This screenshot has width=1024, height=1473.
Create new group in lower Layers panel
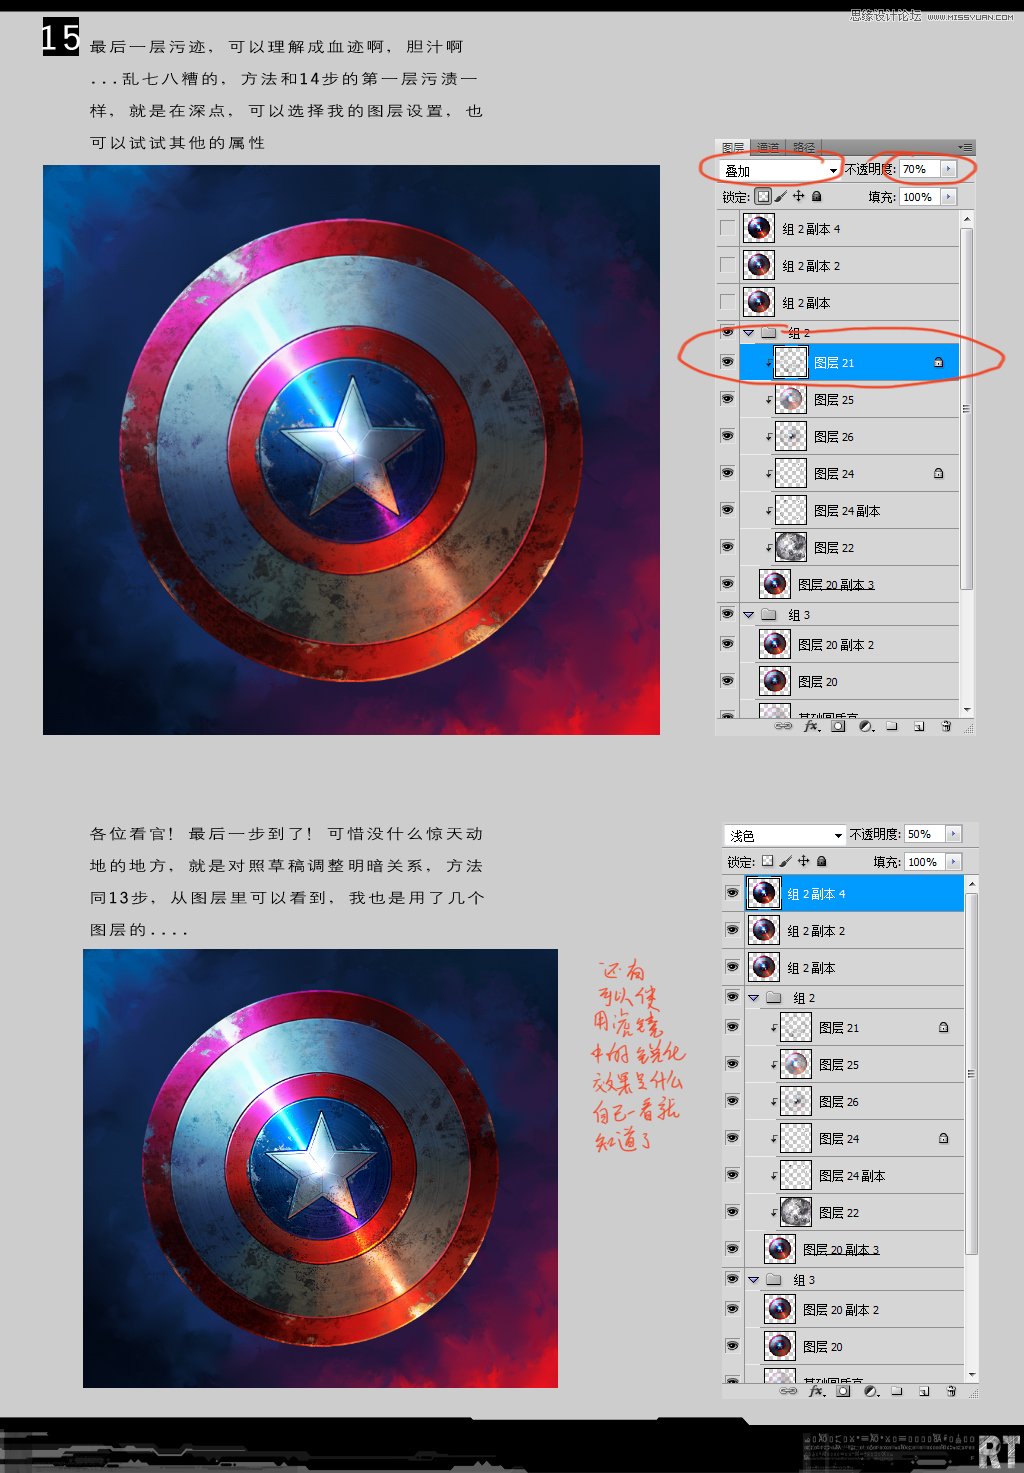[897, 1390]
